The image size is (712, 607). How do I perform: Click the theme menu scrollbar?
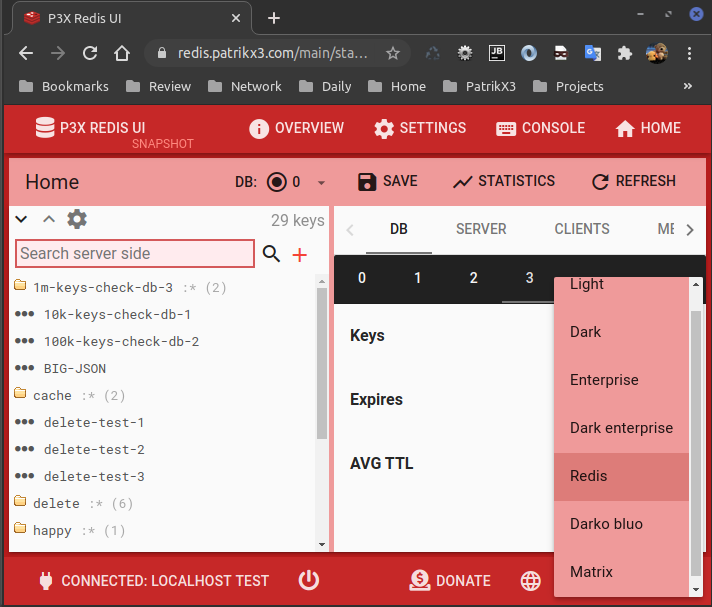(696, 443)
